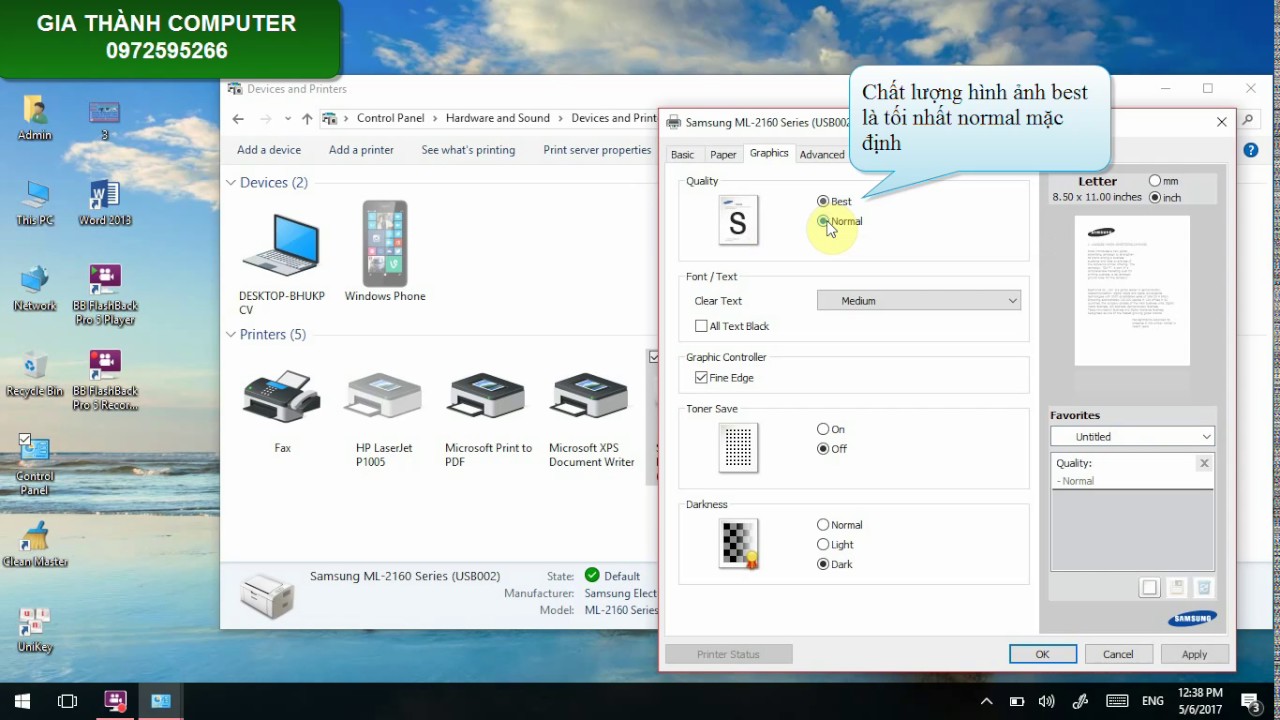Switch to the Paper tab
Viewport: 1280px width, 720px height.
(723, 154)
